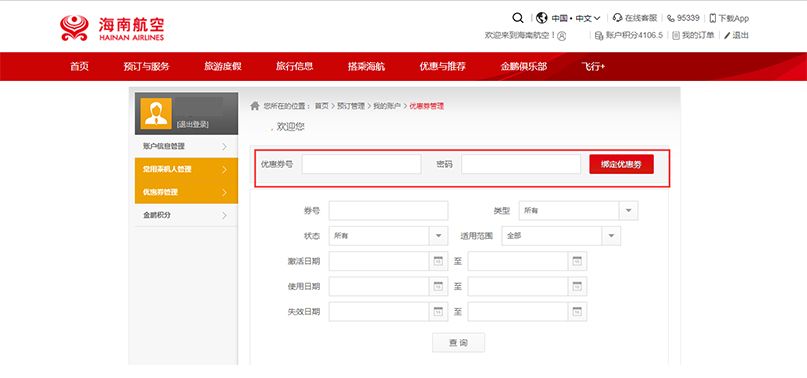This screenshot has width=807, height=378.
Task: Click the globe language icon
Action: (541, 18)
